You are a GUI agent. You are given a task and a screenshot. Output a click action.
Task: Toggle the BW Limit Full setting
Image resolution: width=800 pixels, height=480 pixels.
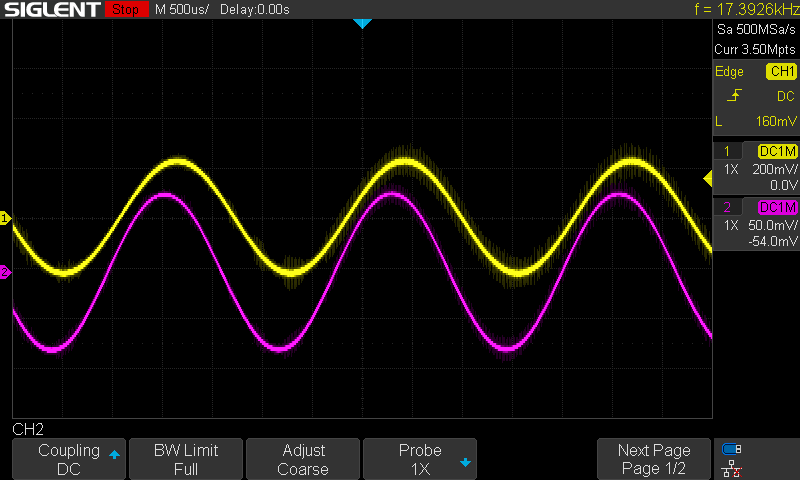[x=186, y=459]
